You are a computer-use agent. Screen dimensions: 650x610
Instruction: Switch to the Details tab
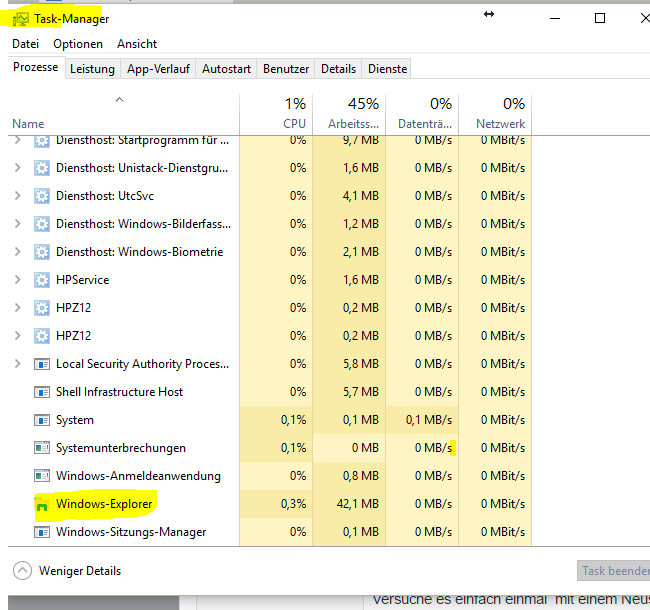pyautogui.click(x=338, y=69)
